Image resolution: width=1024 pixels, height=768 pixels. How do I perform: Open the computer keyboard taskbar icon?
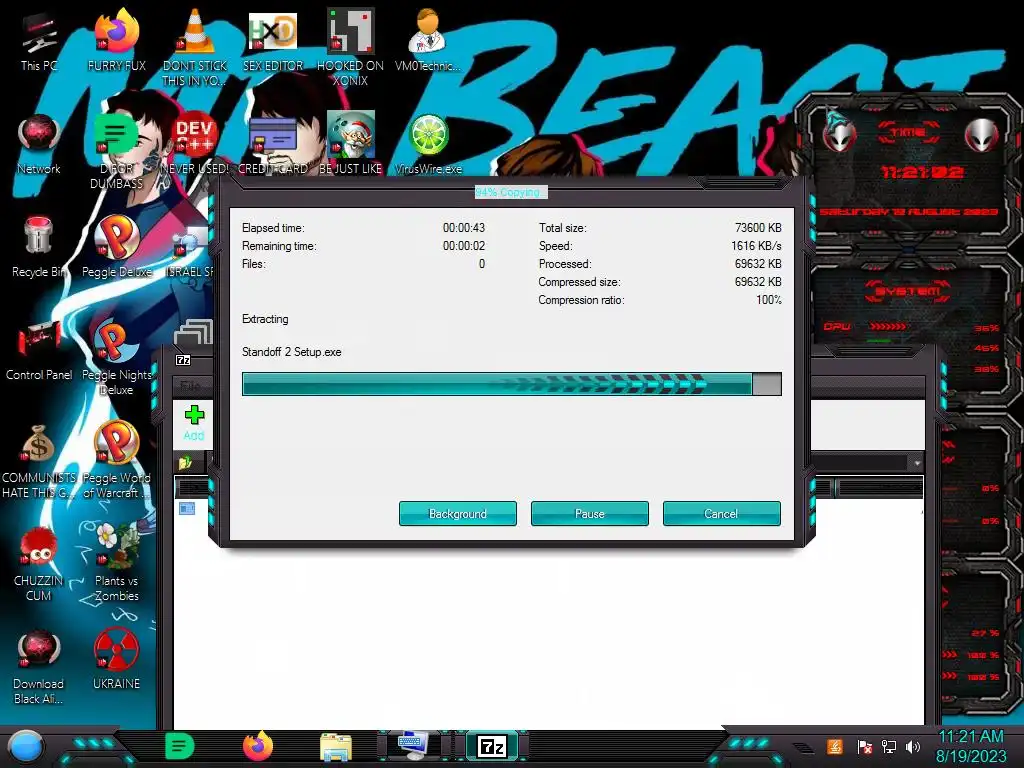[x=414, y=746]
